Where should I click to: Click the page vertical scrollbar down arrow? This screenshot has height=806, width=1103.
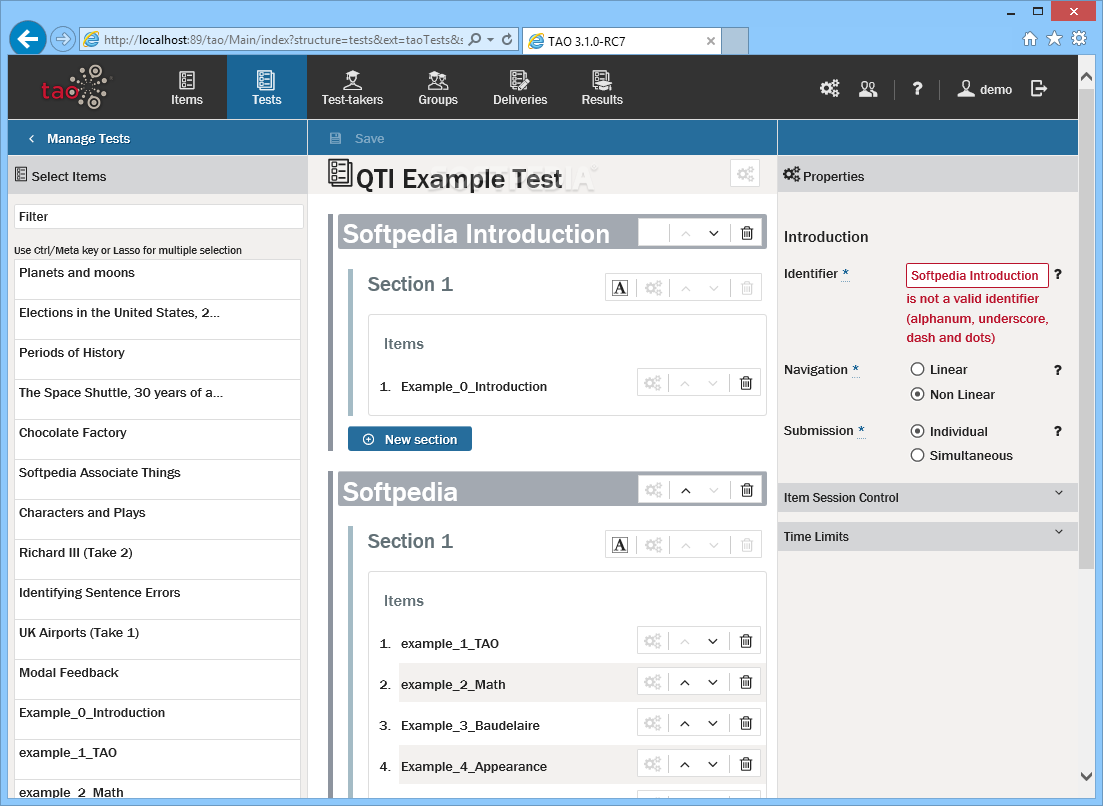pyautogui.click(x=1086, y=776)
